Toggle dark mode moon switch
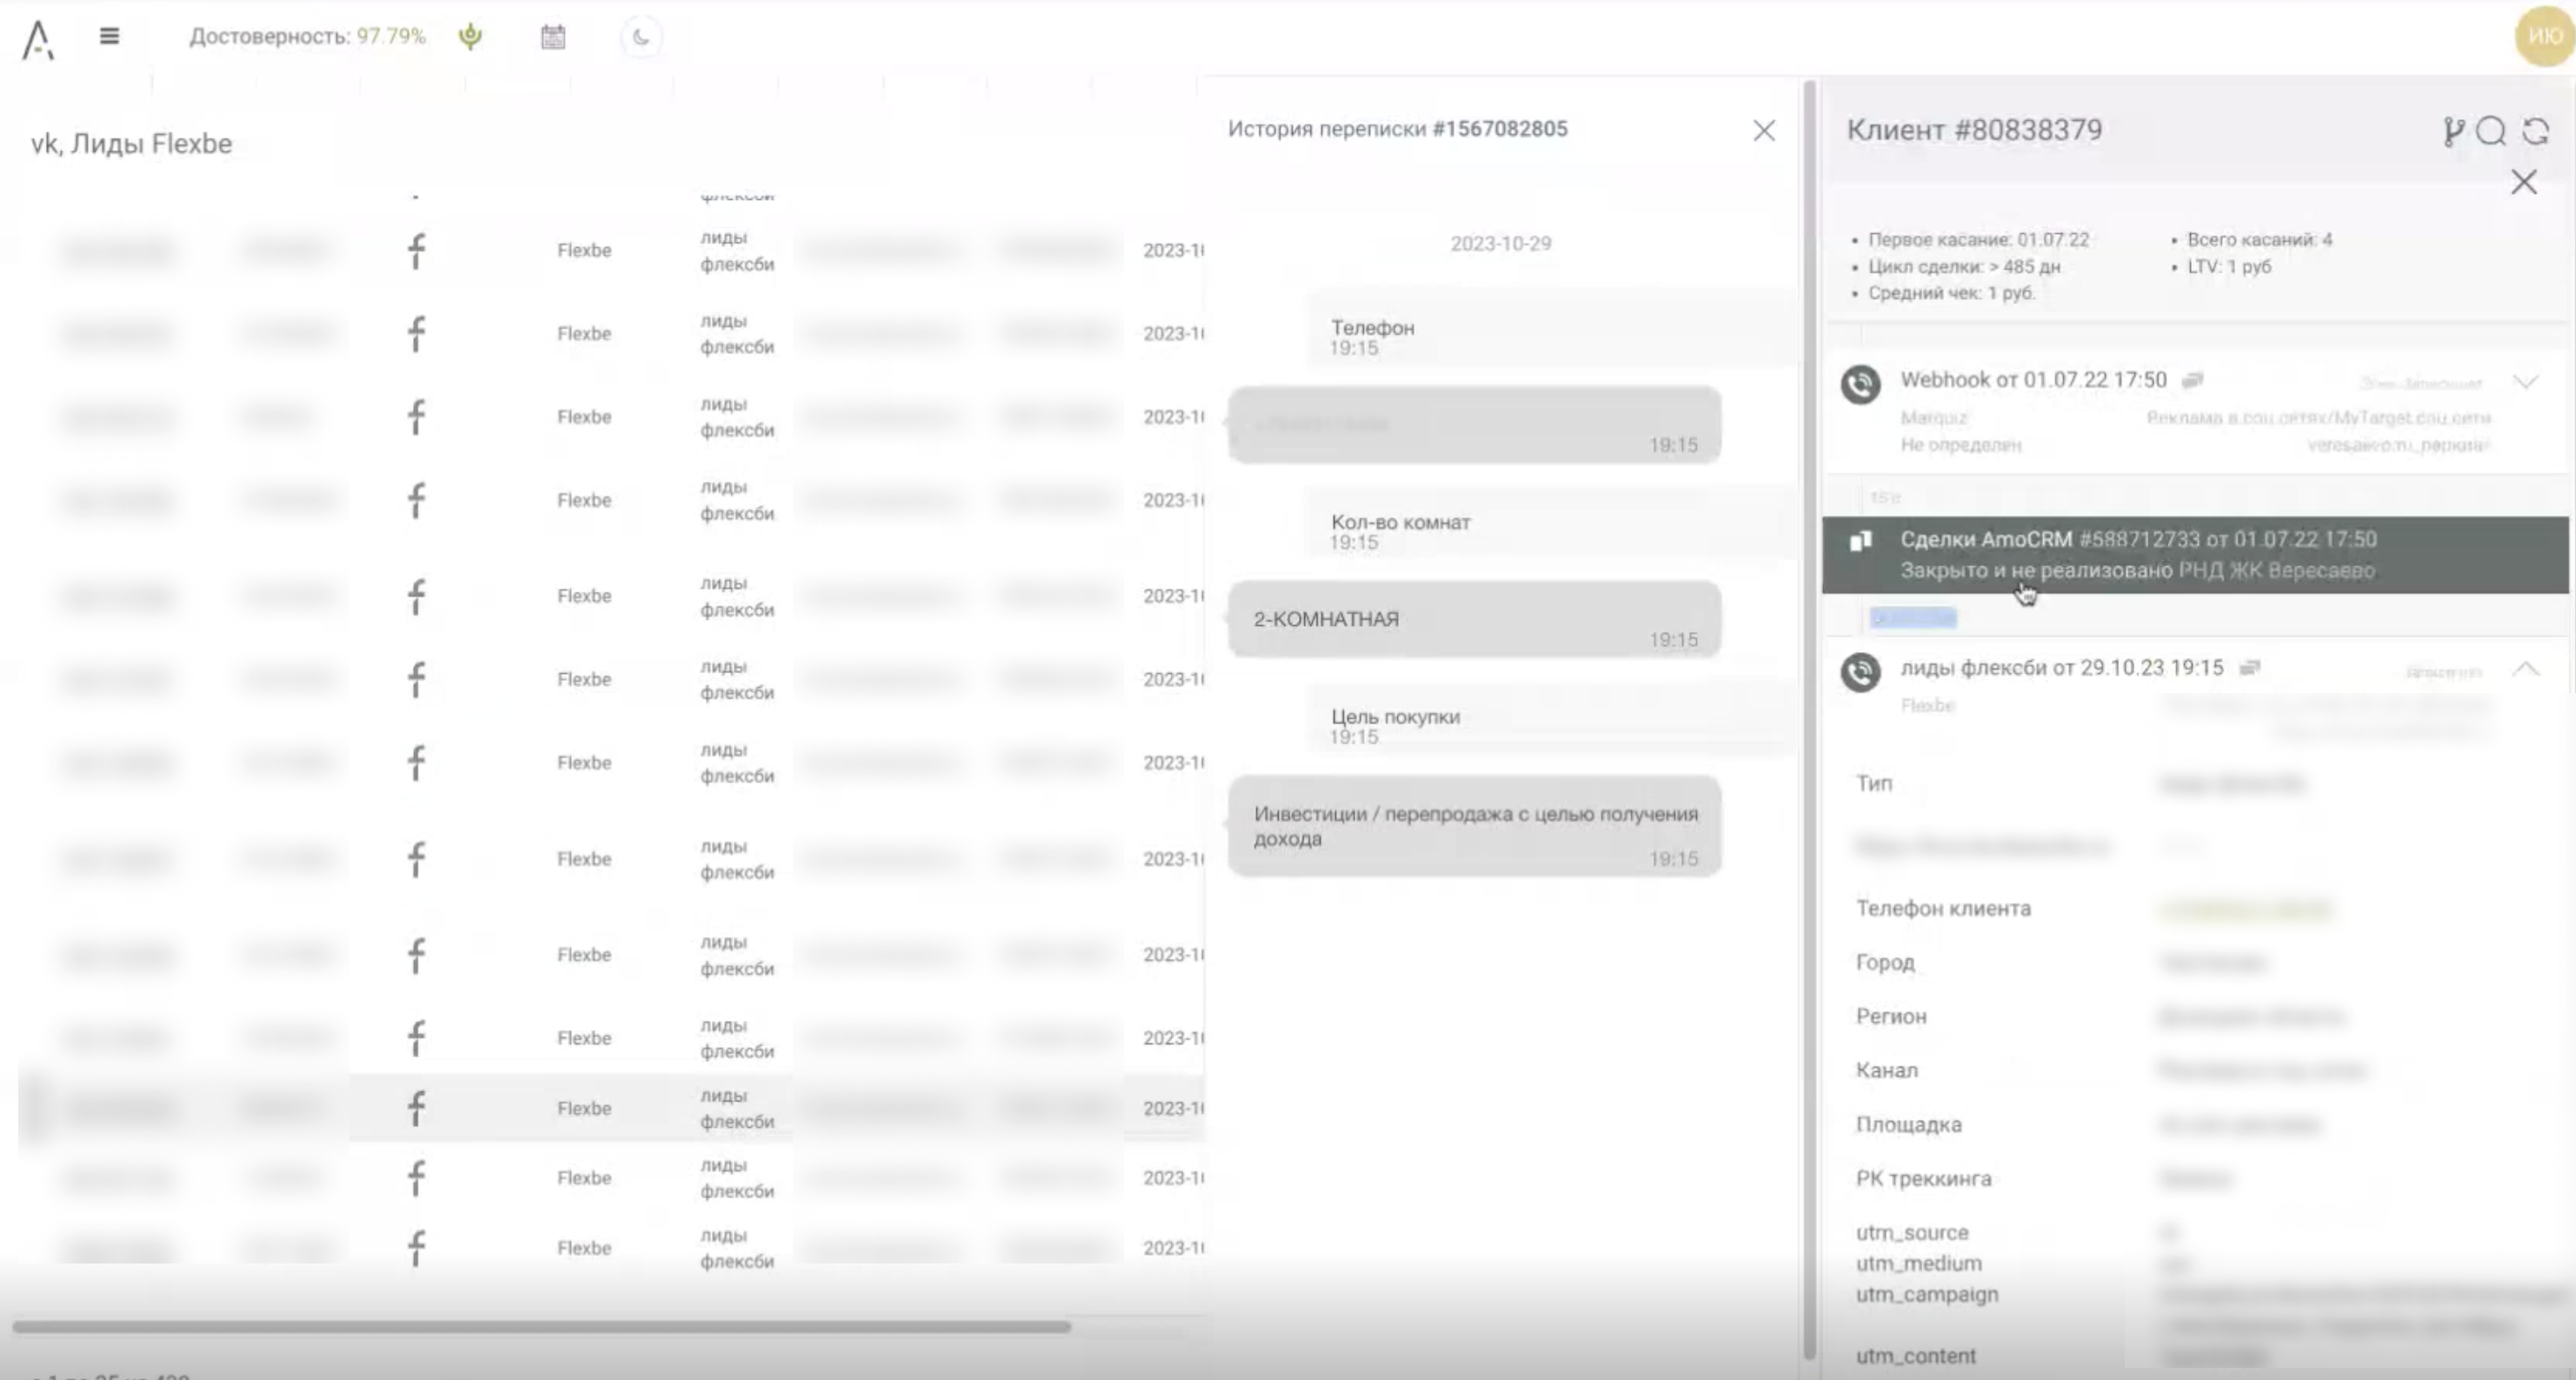The image size is (2576, 1380). (641, 37)
